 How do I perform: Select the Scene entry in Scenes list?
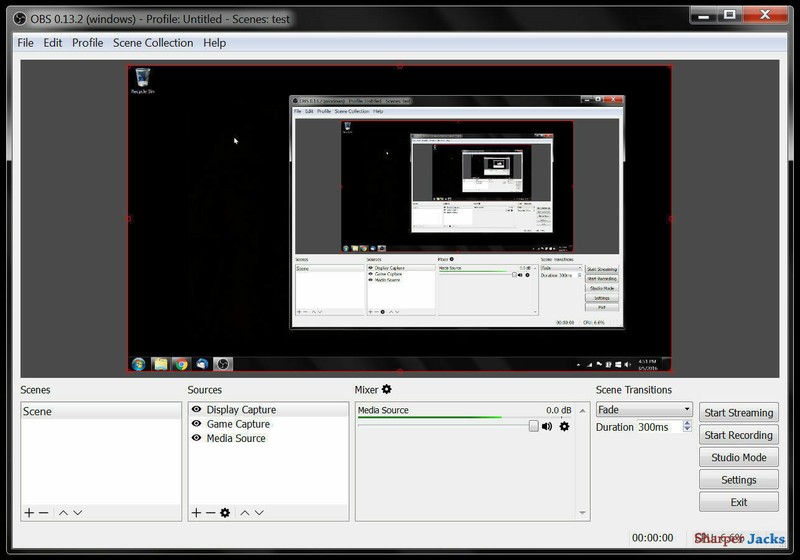101,411
